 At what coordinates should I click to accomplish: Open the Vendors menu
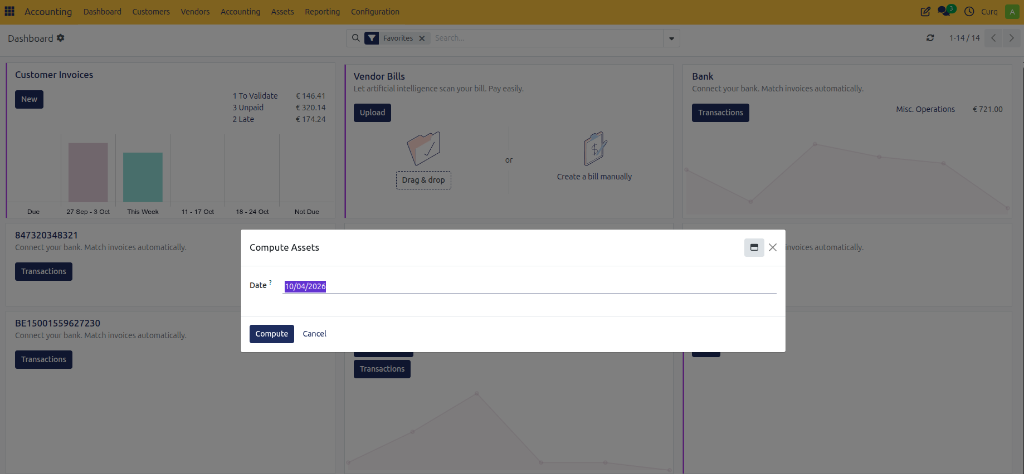pos(195,12)
